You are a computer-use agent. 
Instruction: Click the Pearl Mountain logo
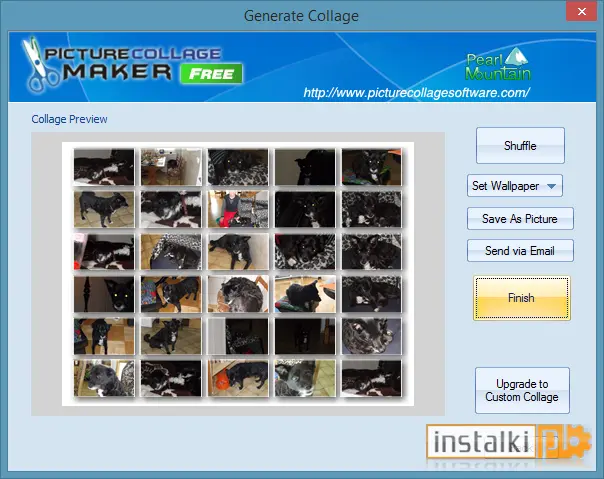498,64
